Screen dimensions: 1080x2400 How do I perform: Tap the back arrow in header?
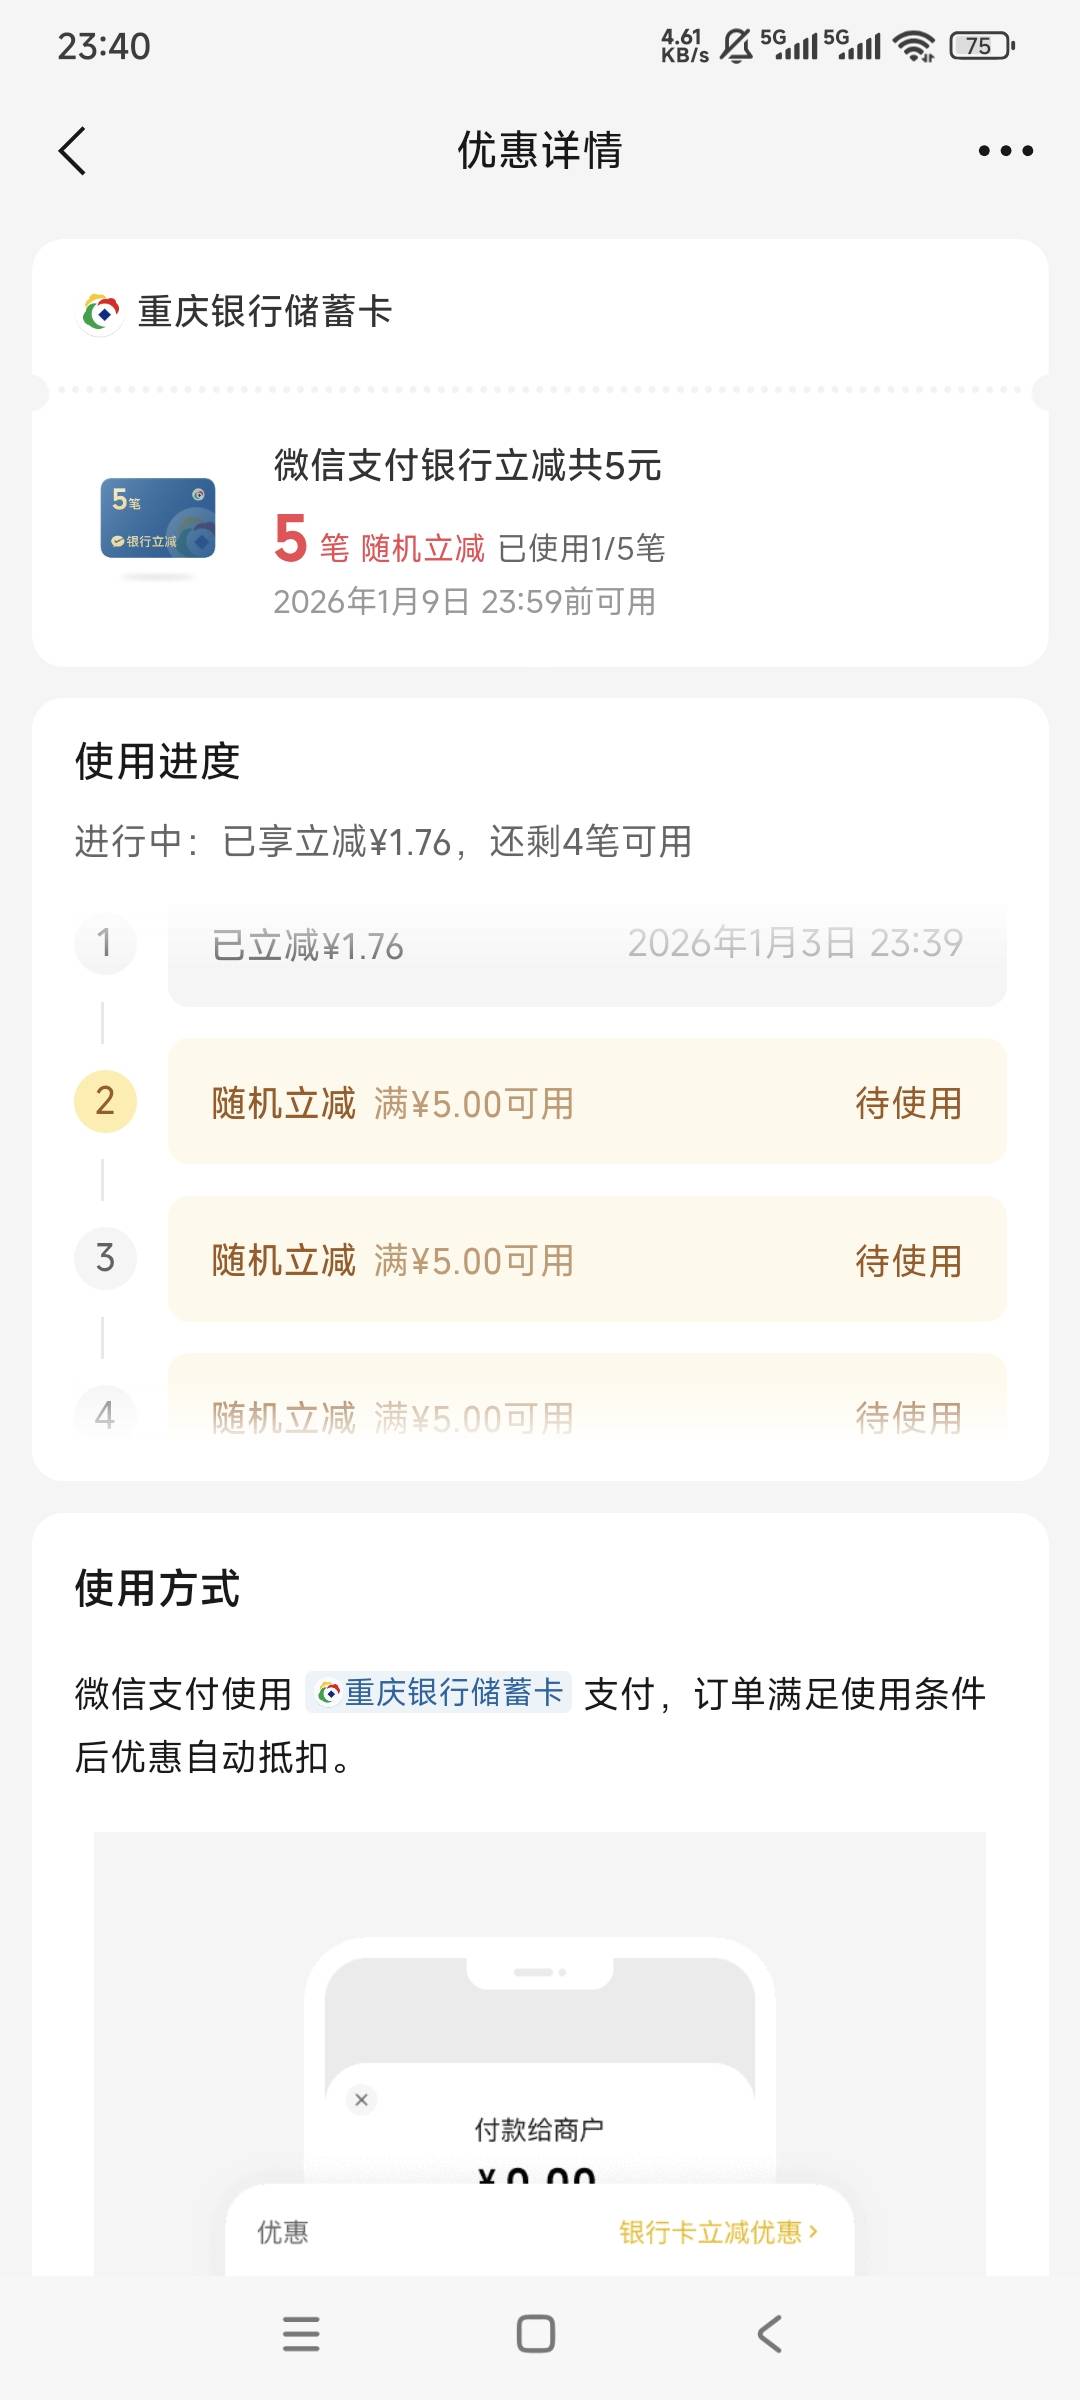(73, 151)
